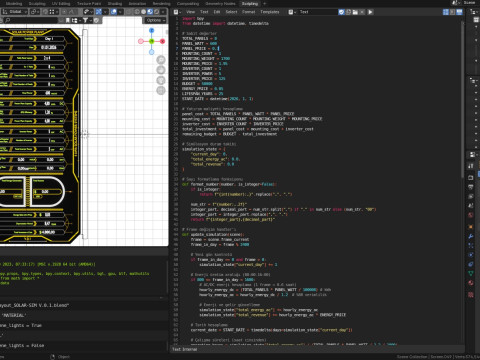This screenshot has width=480, height=360.
Task: Browse text data-blocks dropdown
Action: point(291,12)
